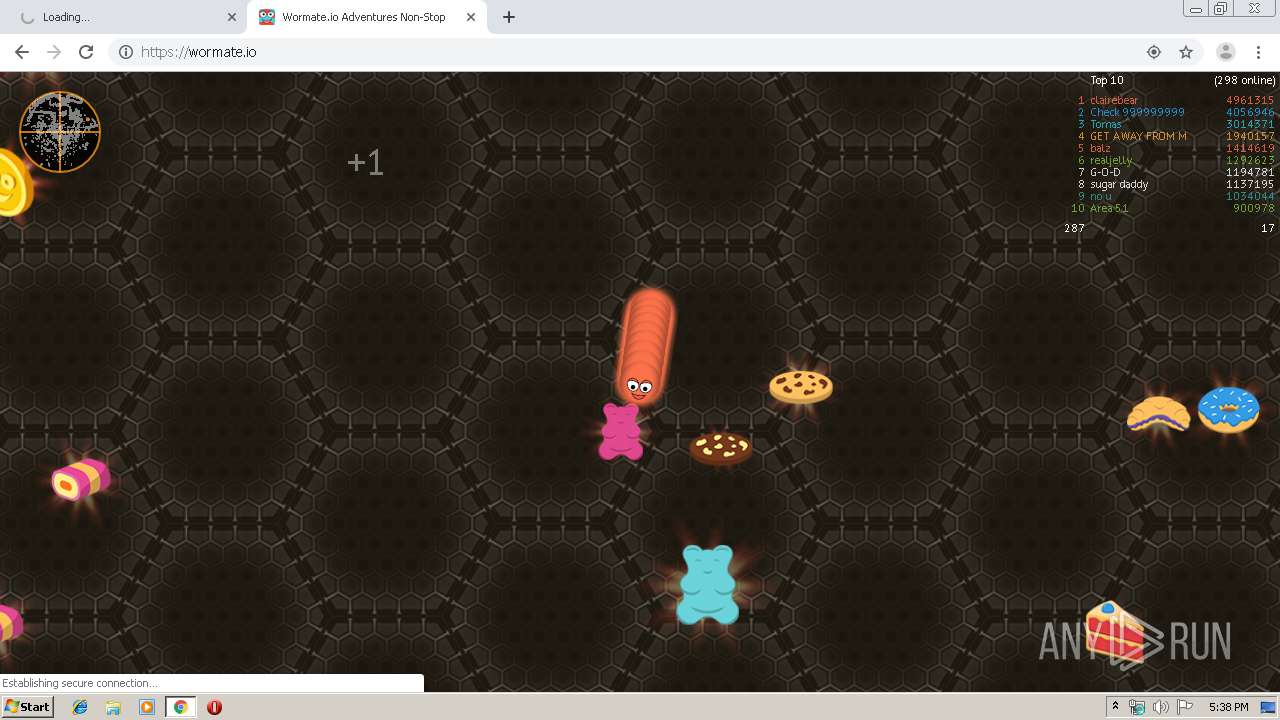Open the Action Center flag icon
Screen dimensions: 1280x720
tap(1184, 707)
